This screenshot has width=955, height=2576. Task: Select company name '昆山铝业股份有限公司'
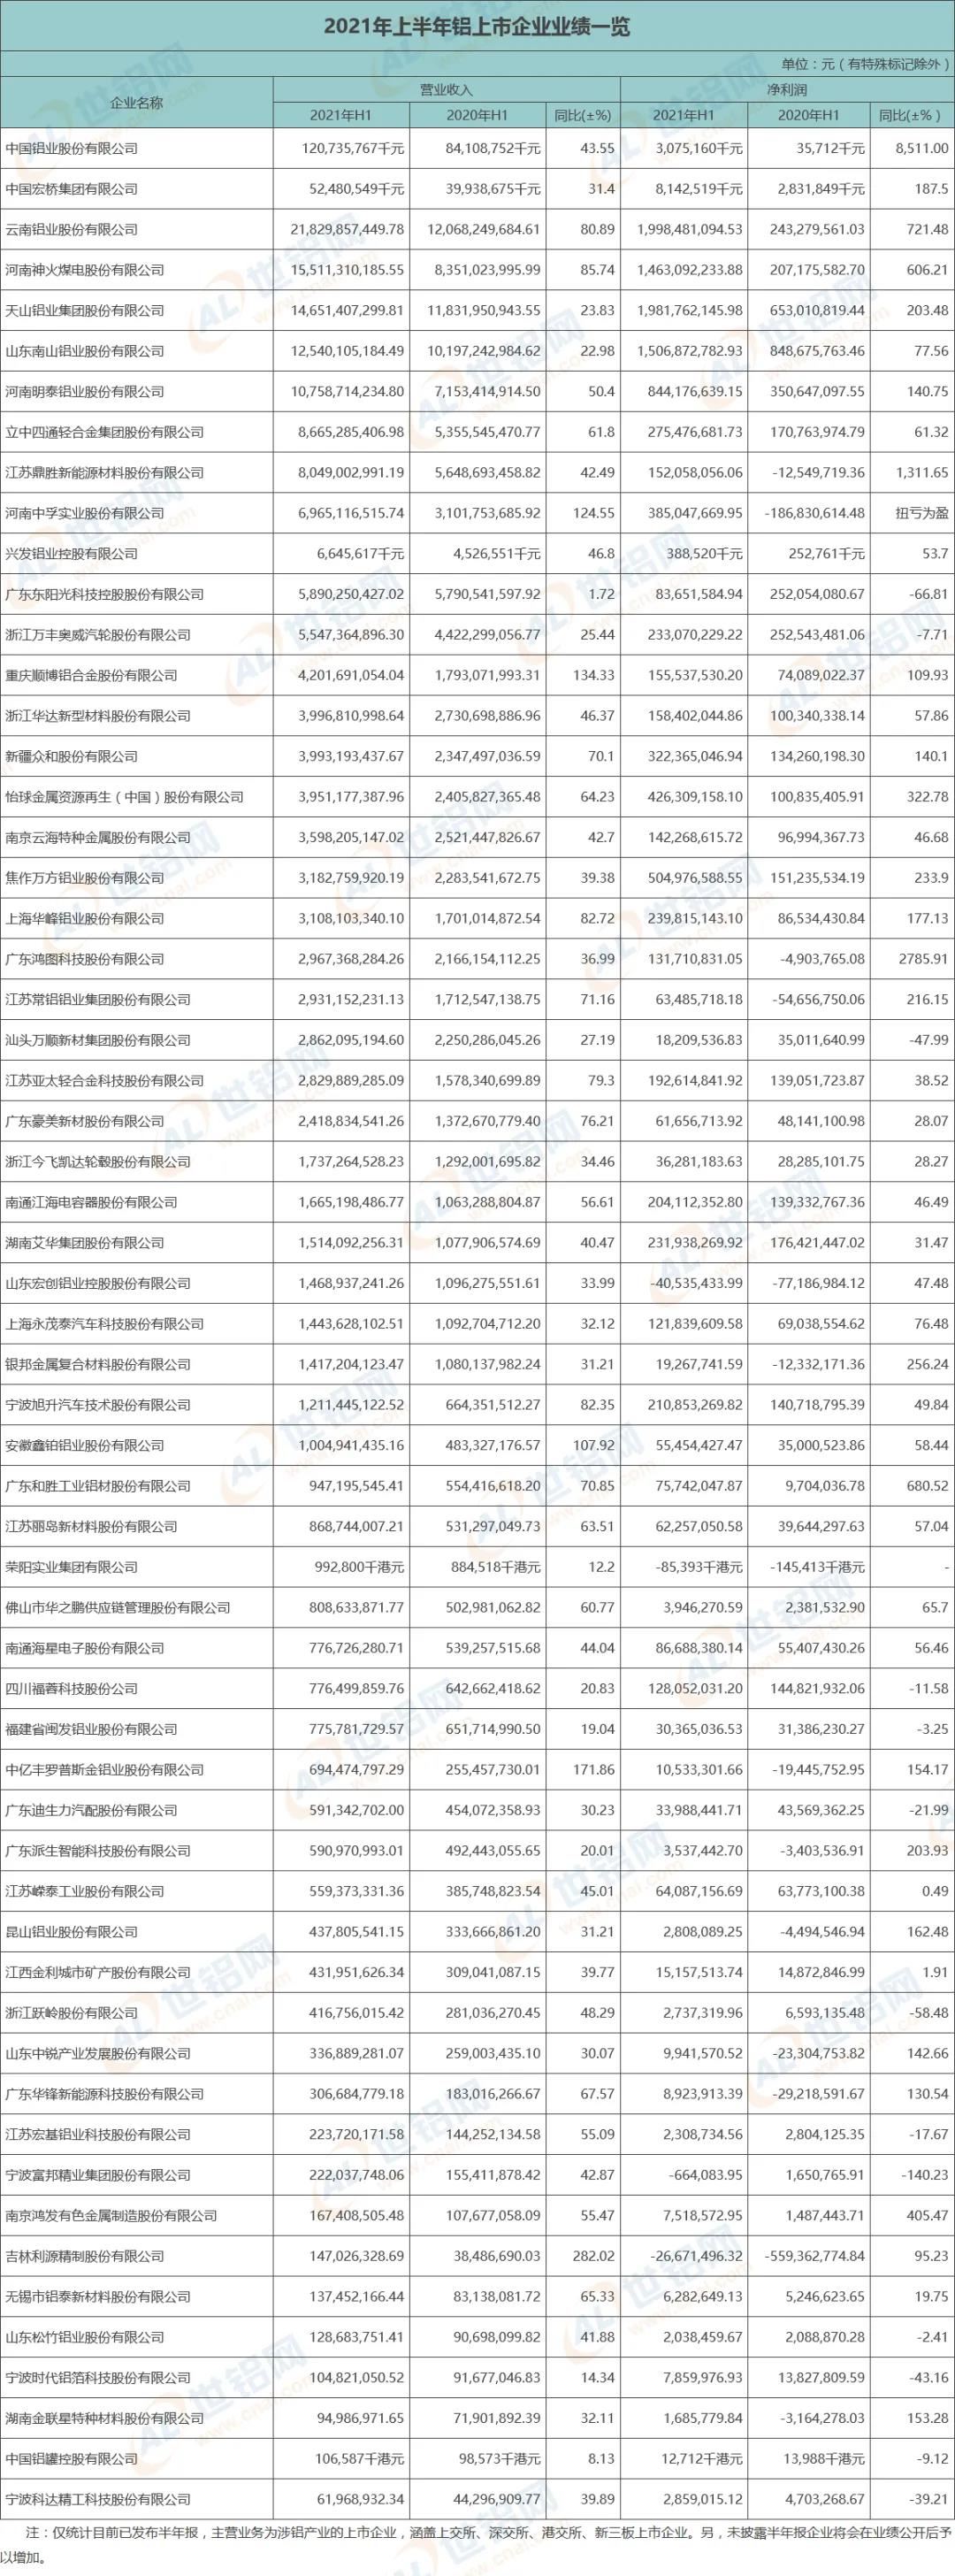tap(71, 1931)
